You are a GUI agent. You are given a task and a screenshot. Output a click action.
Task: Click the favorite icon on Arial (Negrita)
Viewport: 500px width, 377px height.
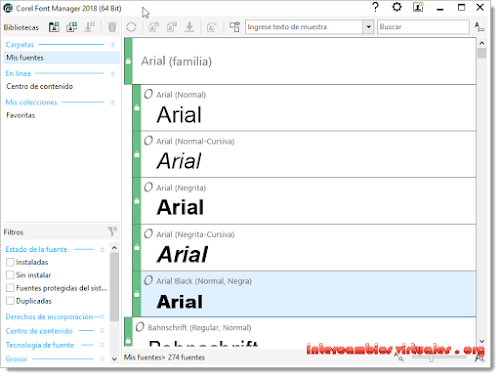pyautogui.click(x=148, y=187)
